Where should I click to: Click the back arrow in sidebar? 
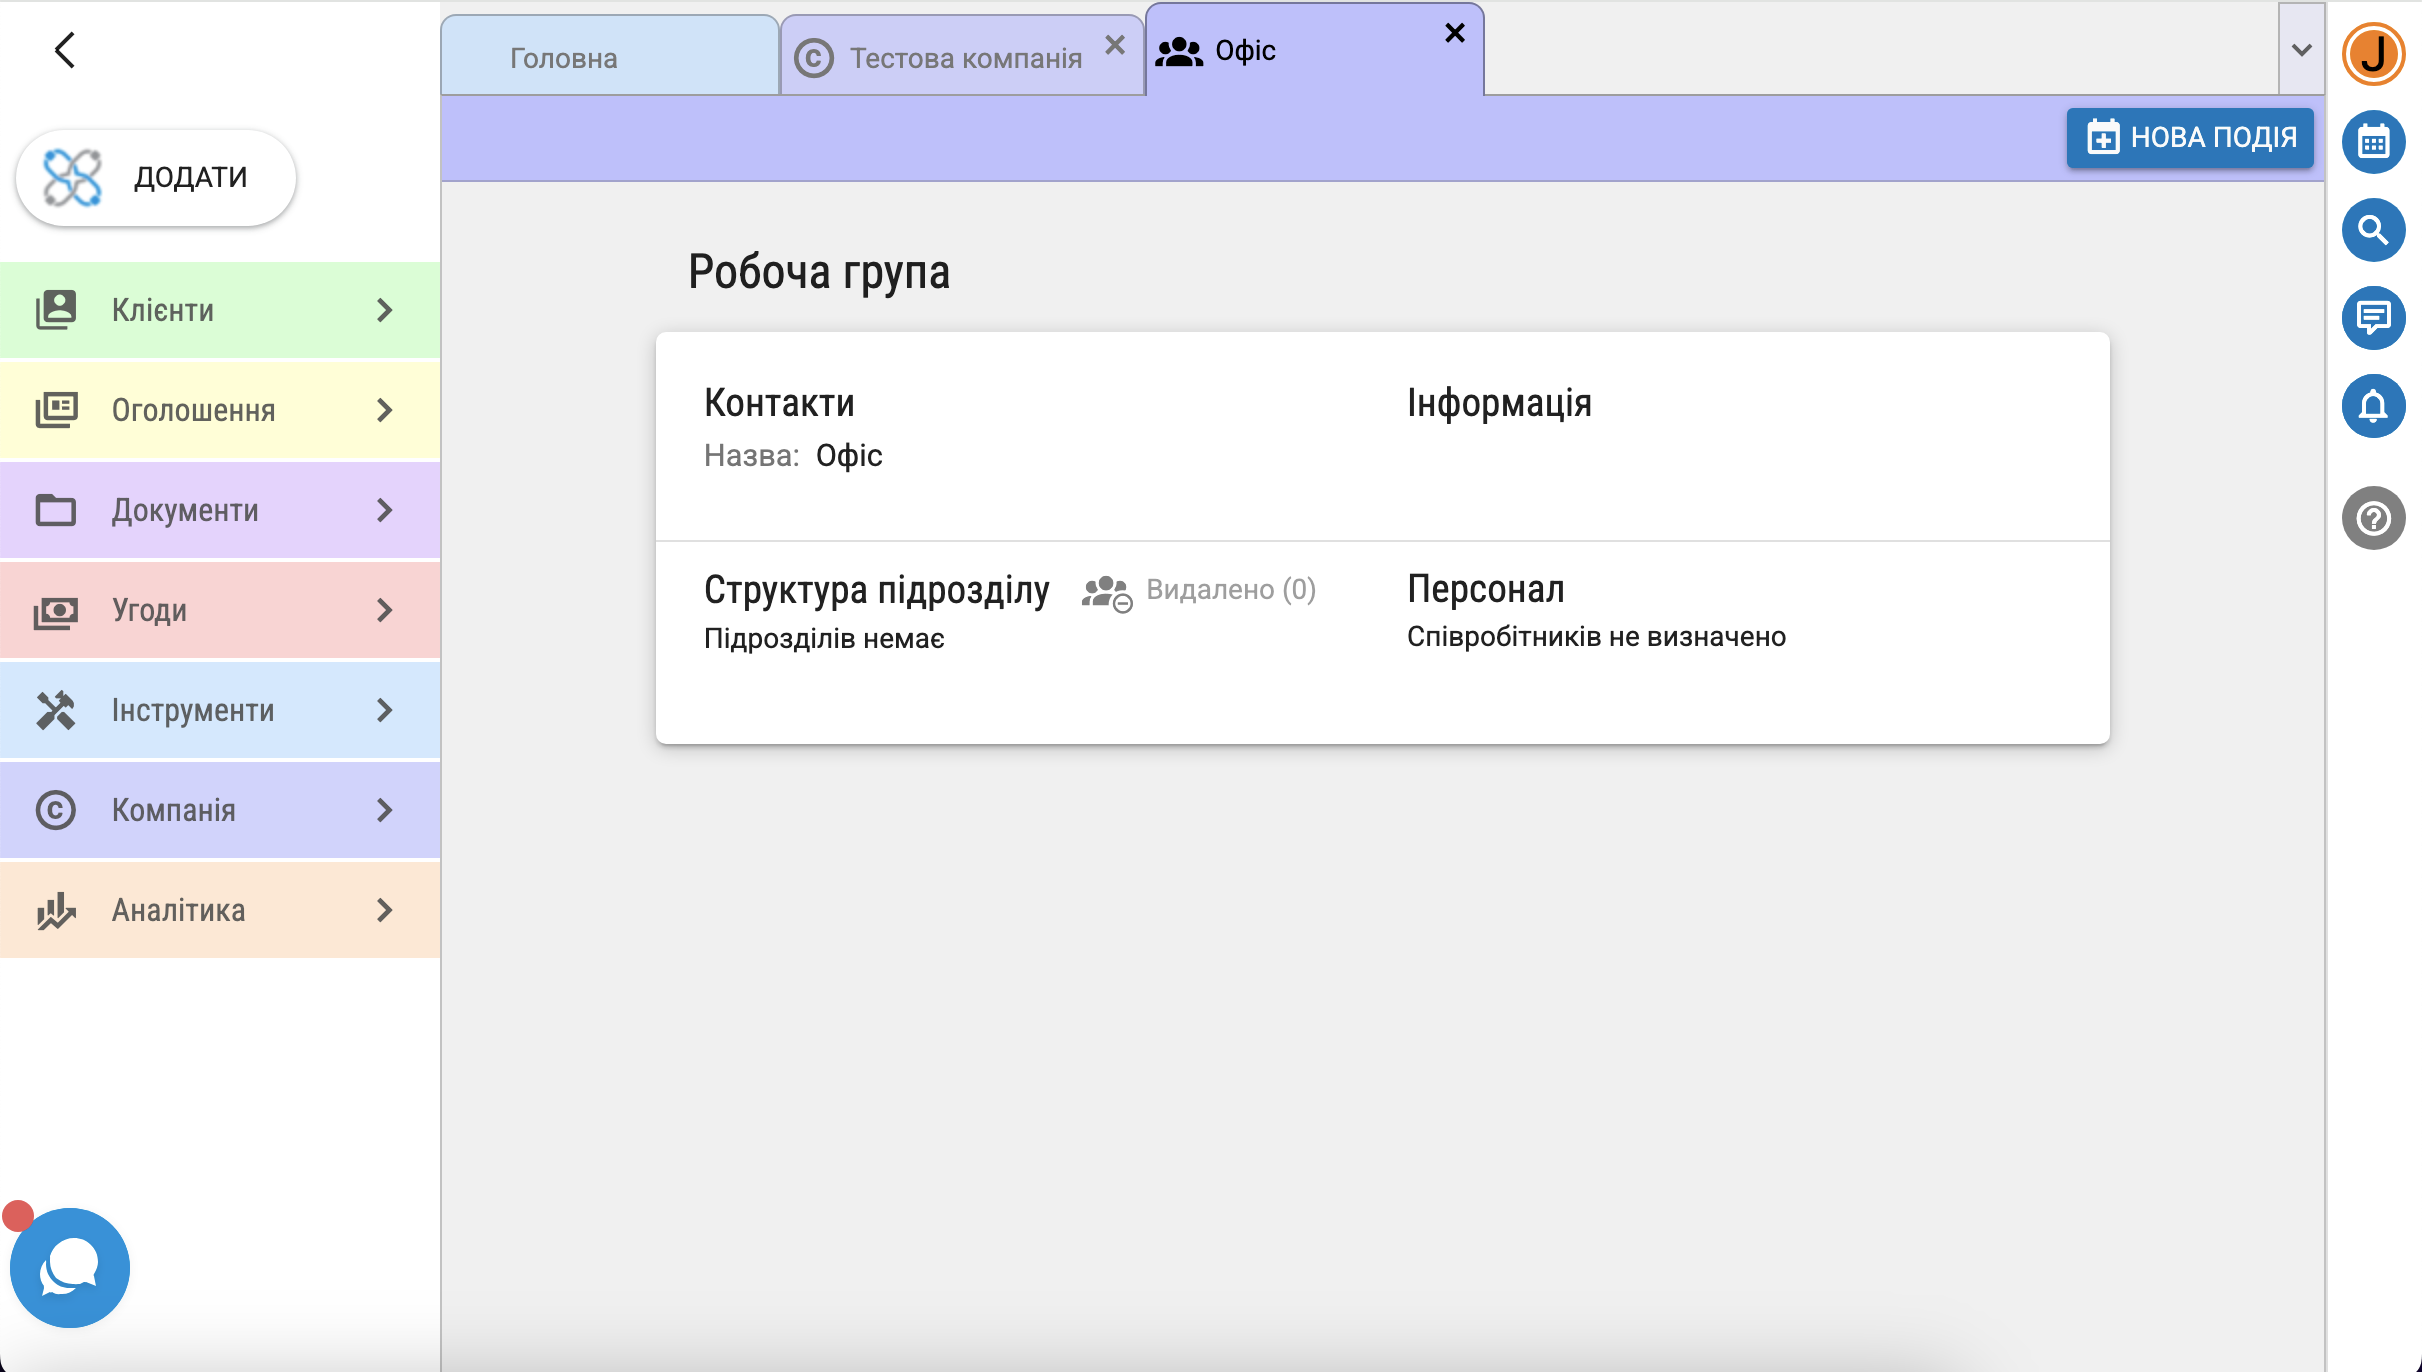(x=65, y=50)
